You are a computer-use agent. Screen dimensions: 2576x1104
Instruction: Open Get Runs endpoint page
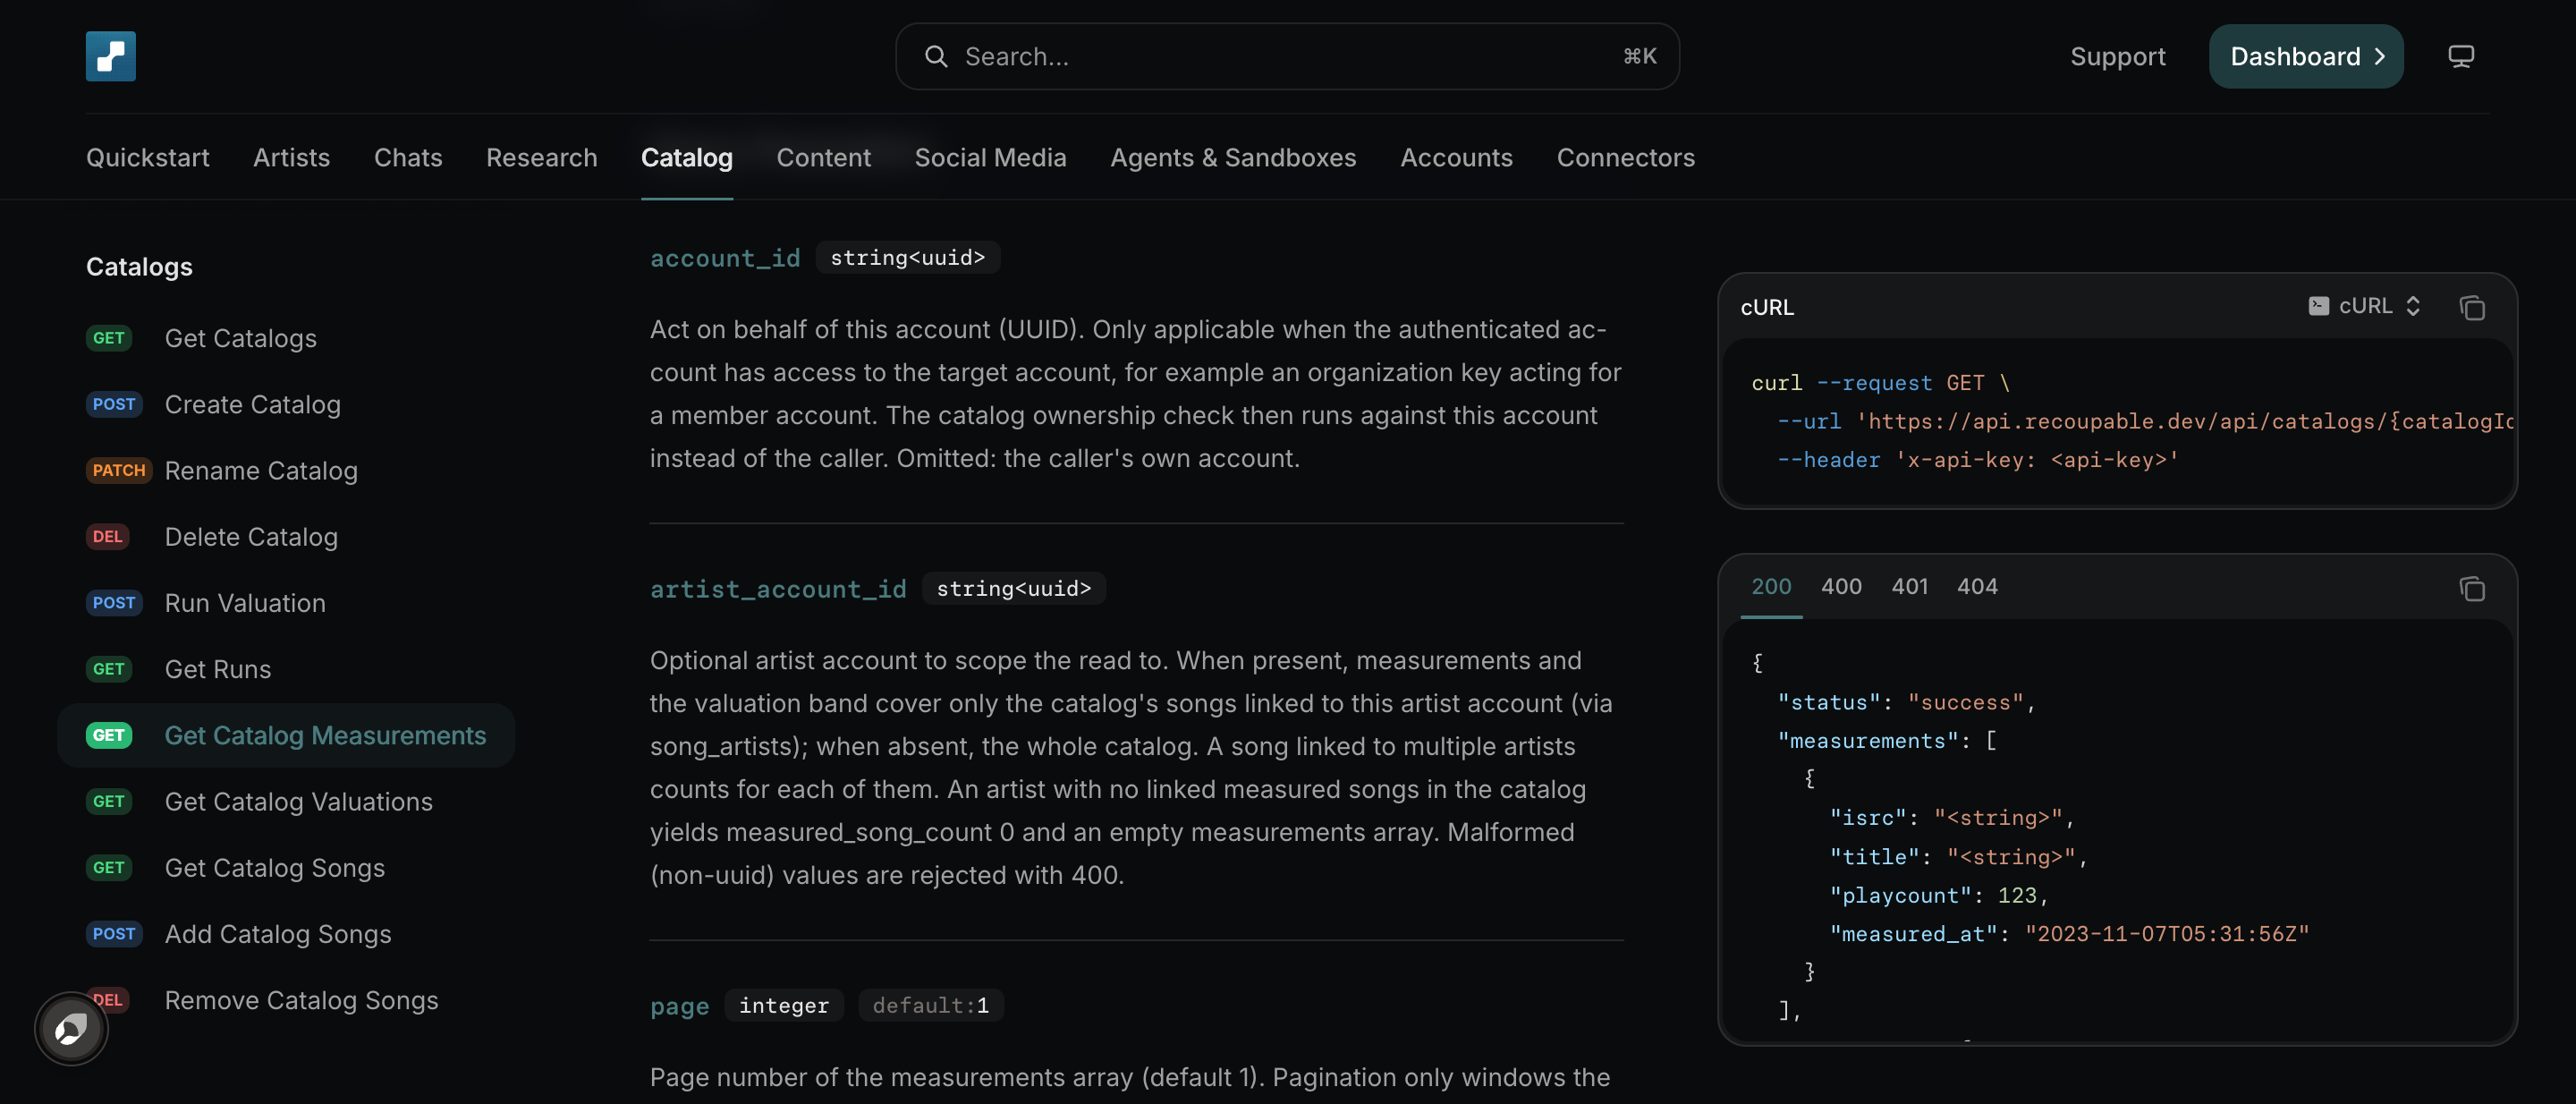[286, 669]
